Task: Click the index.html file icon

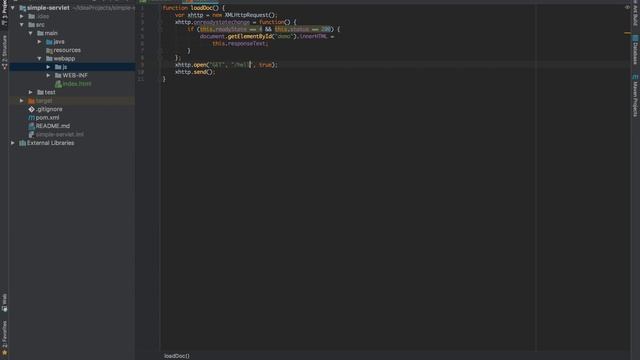Action: tap(58, 84)
